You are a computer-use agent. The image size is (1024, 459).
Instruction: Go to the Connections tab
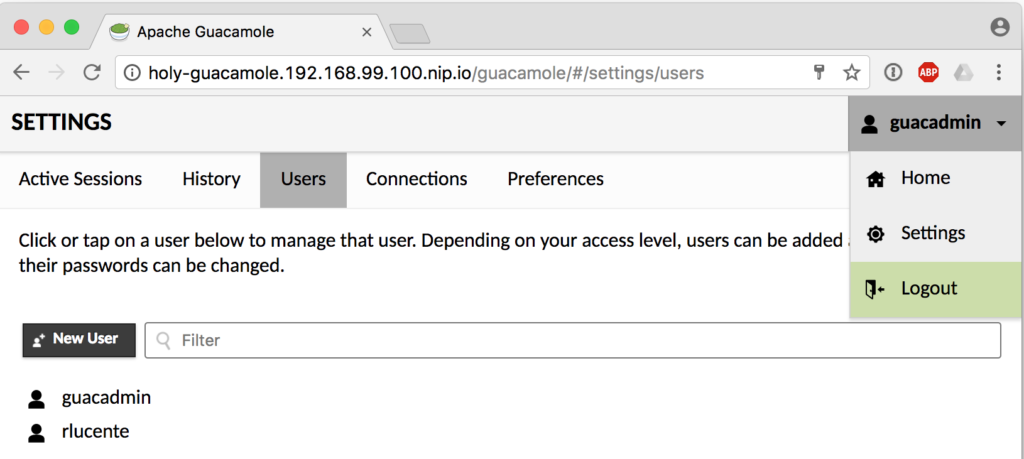[x=416, y=179]
